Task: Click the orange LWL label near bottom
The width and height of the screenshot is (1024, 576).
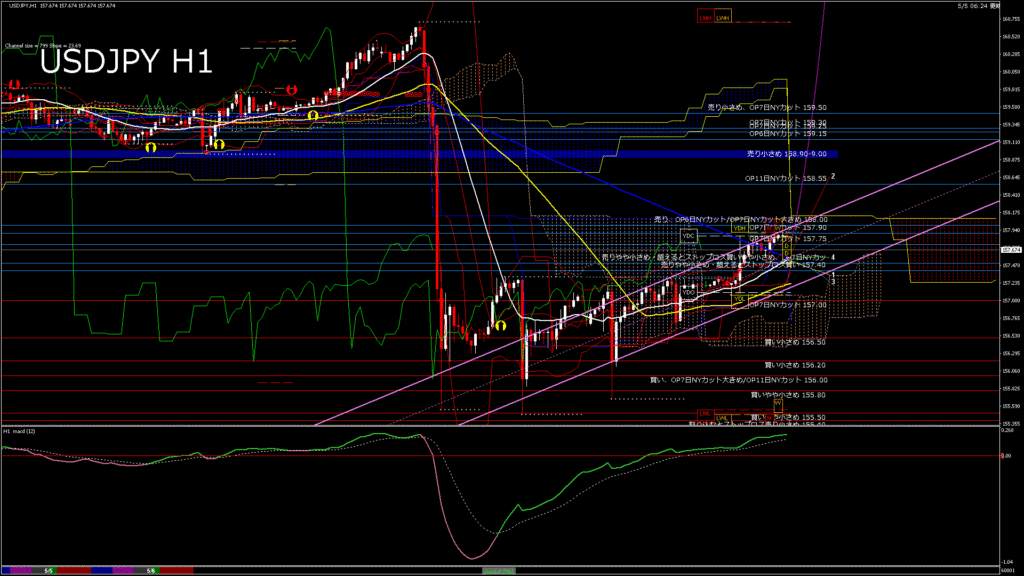Action: [x=722, y=417]
